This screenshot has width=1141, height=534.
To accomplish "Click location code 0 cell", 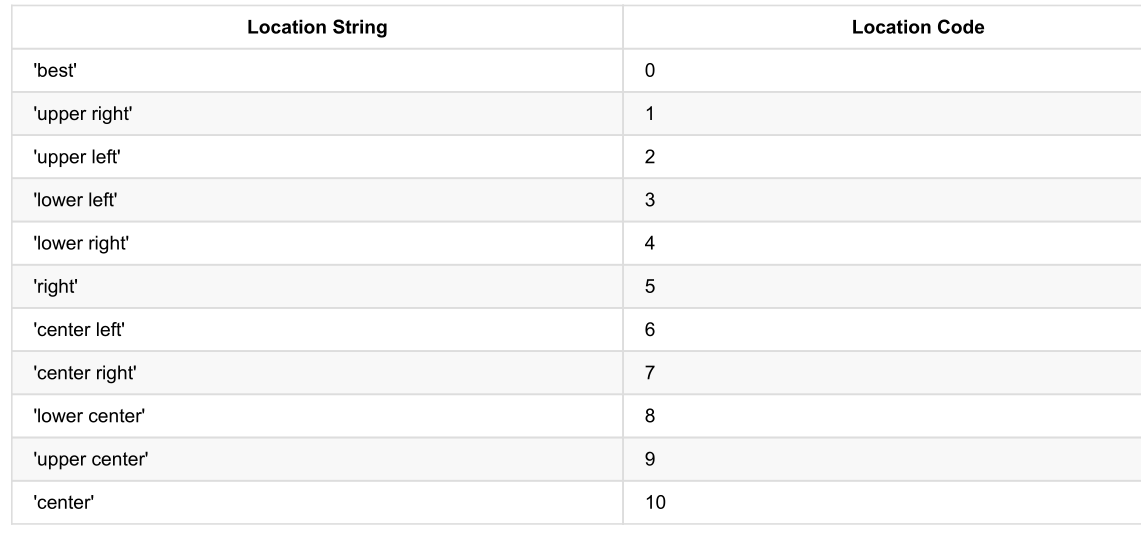I will 650,71.
